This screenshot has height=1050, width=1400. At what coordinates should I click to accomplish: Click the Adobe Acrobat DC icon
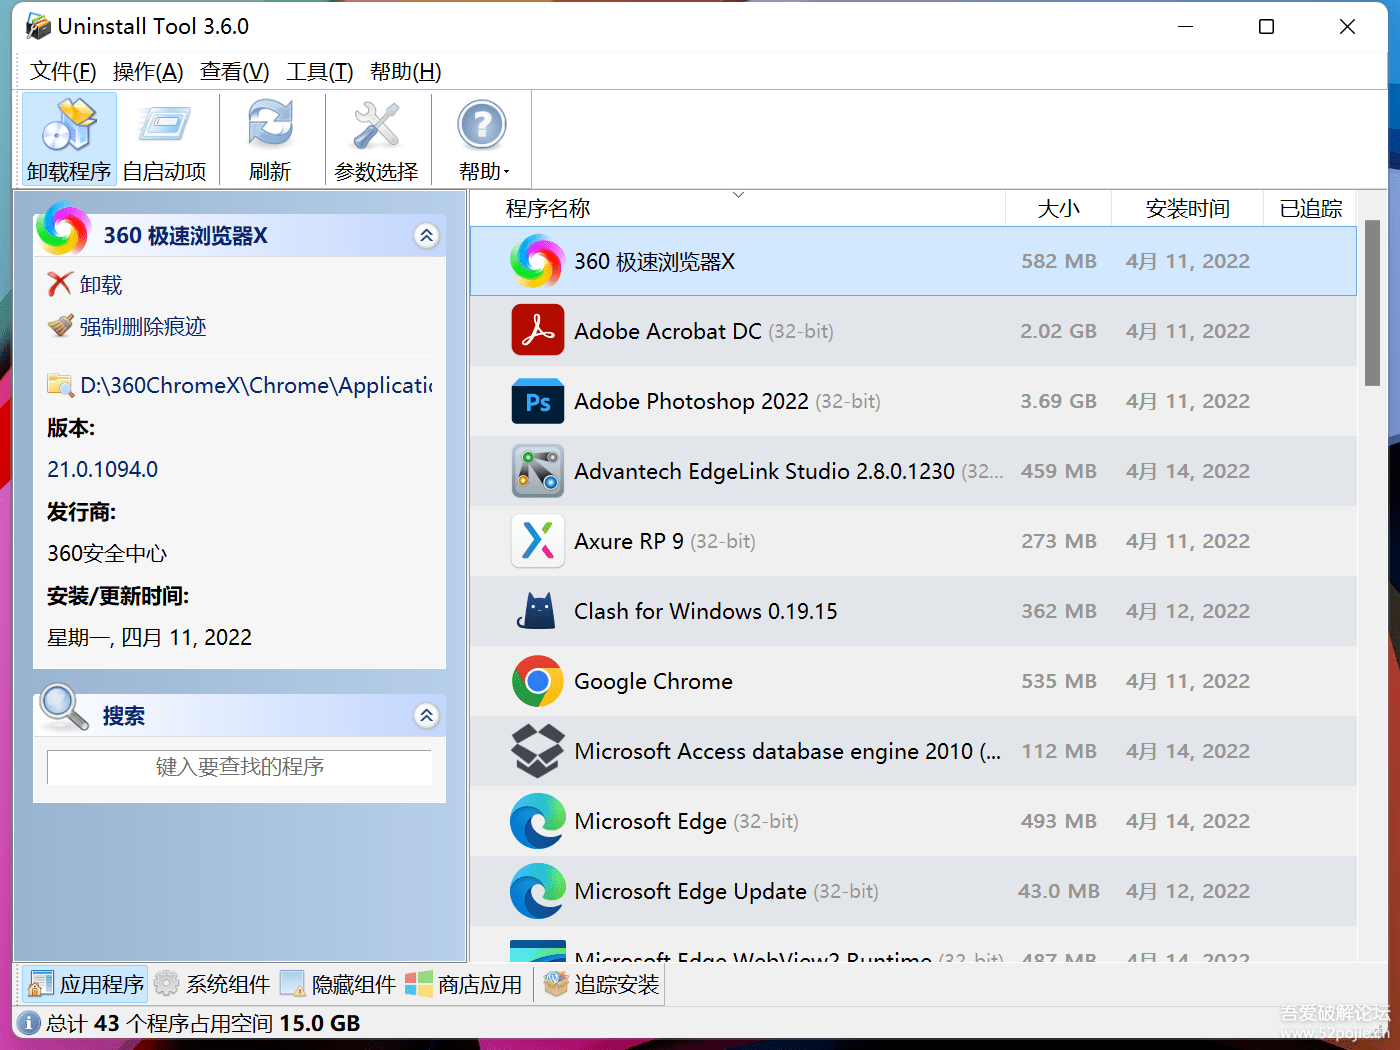538,331
